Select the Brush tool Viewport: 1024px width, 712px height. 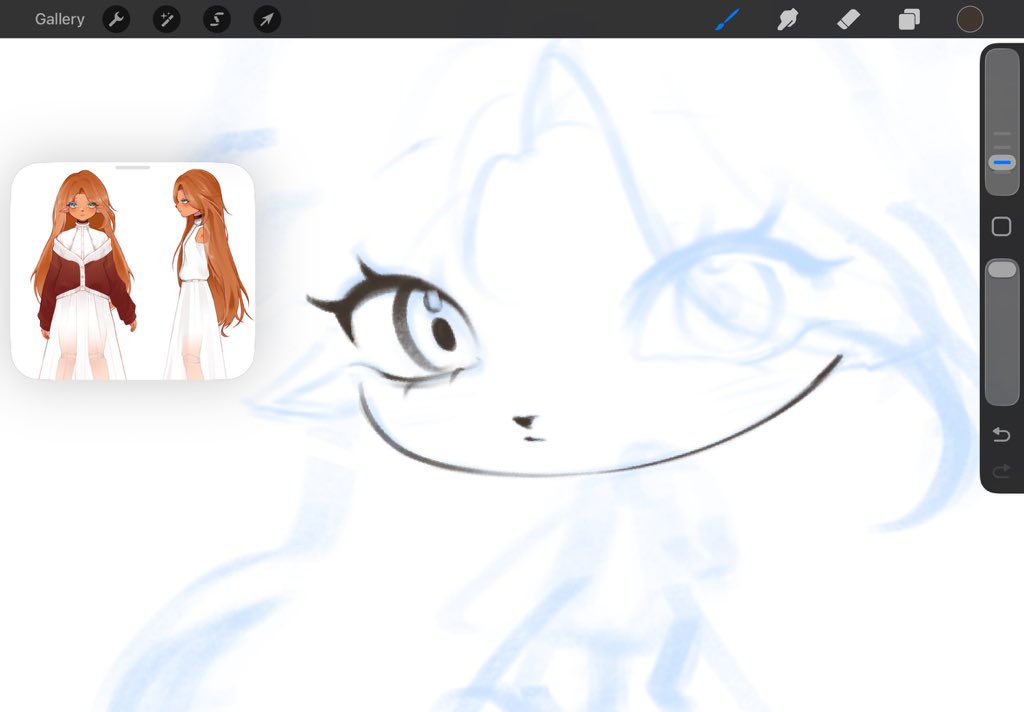[x=728, y=19]
